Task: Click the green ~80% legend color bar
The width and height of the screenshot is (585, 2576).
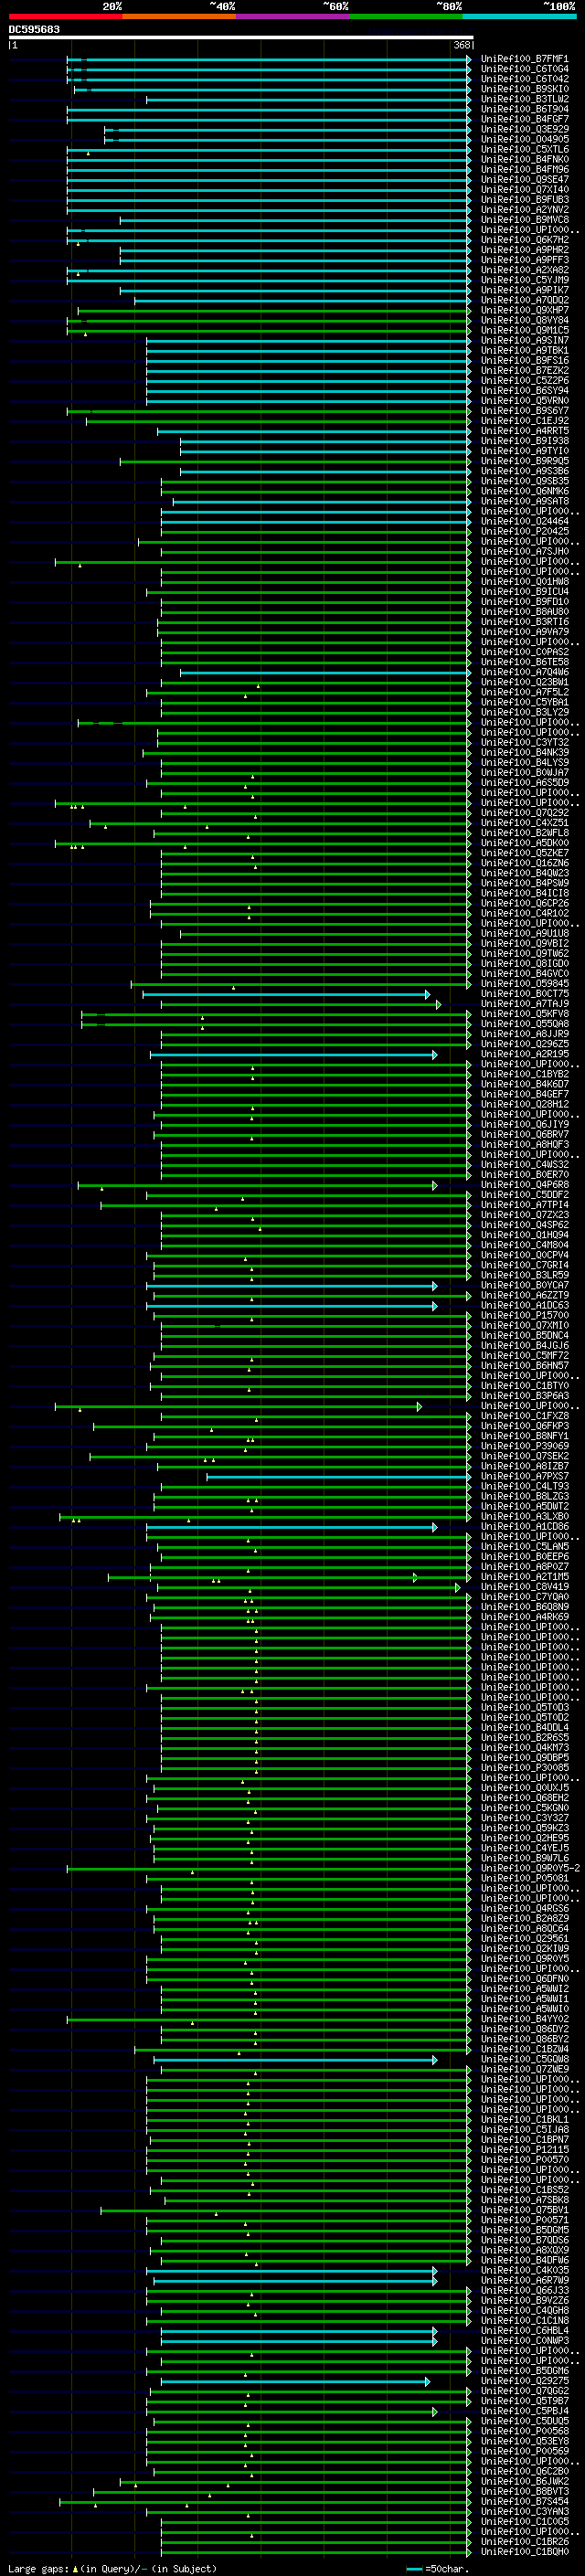Action: [406, 17]
